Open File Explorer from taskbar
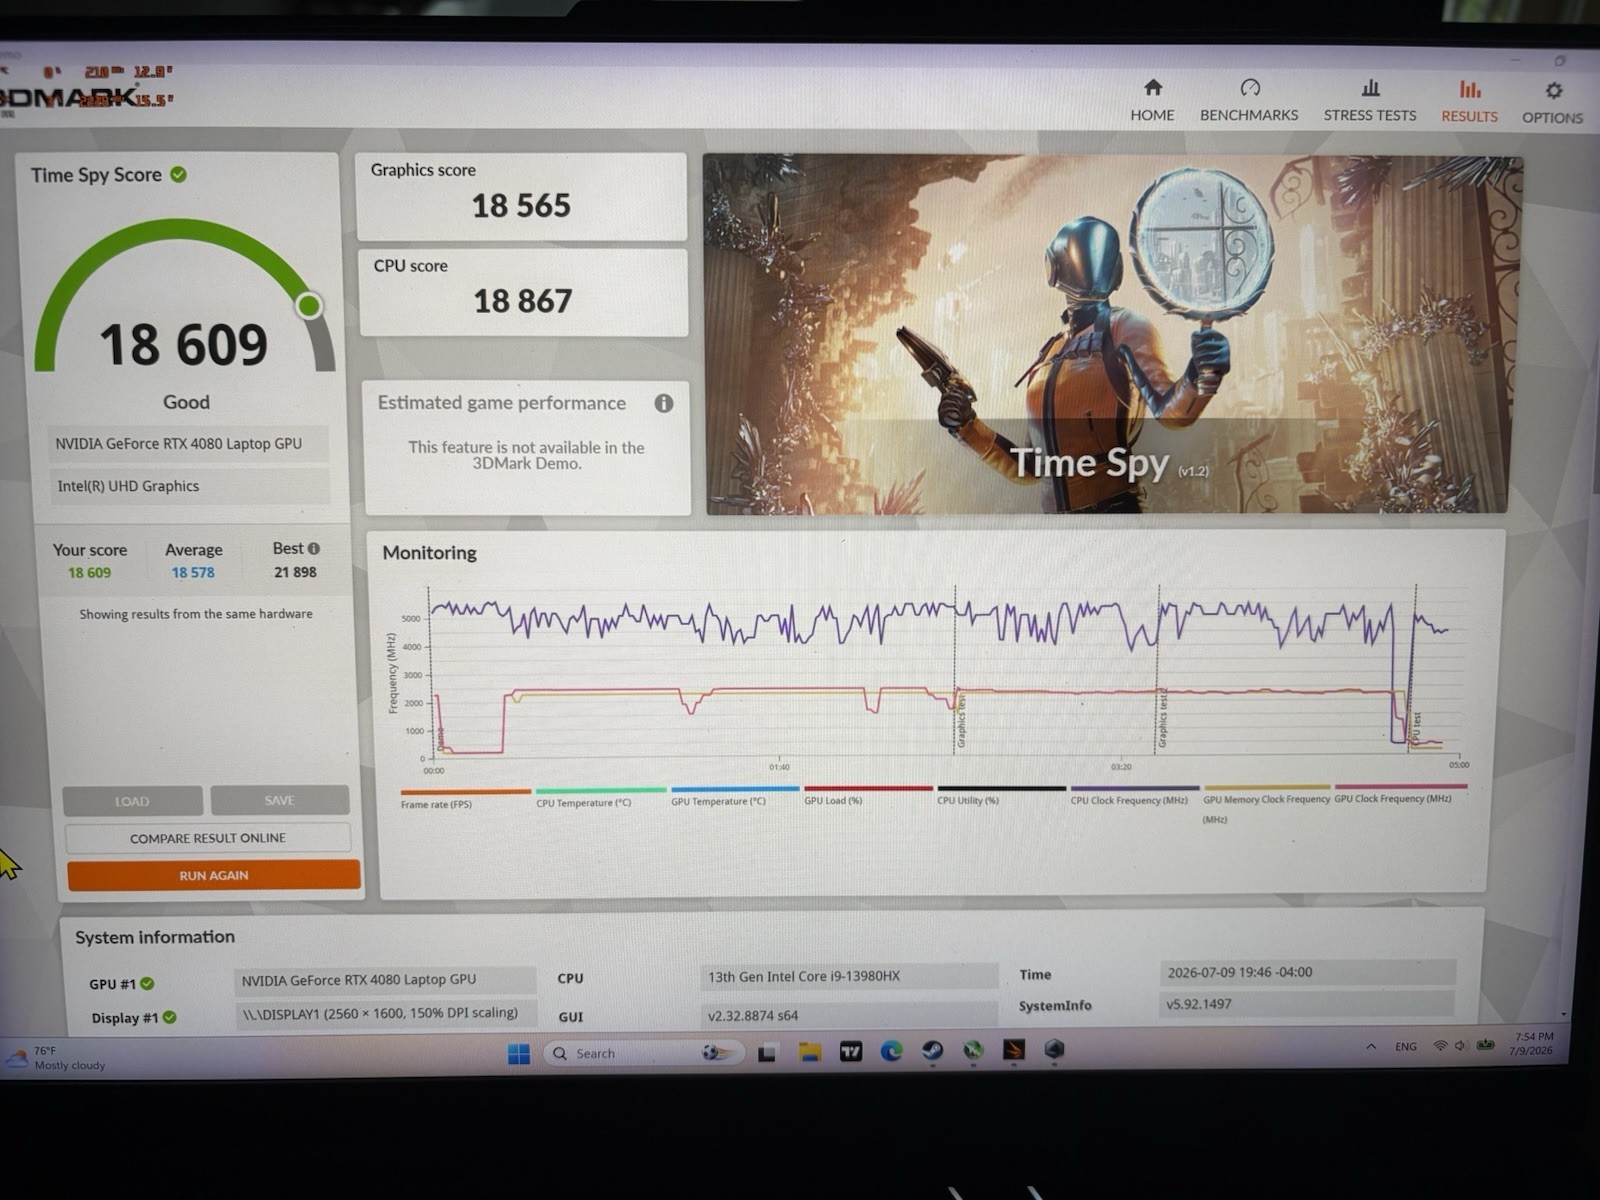 [809, 1052]
